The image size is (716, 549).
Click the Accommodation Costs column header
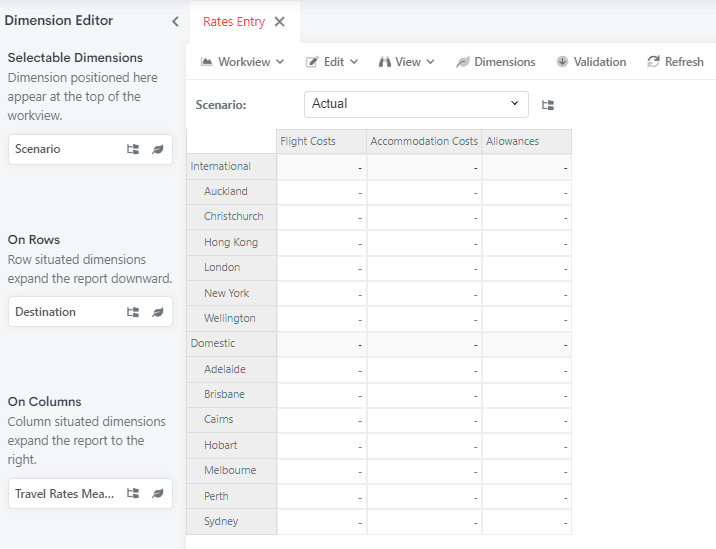(424, 141)
